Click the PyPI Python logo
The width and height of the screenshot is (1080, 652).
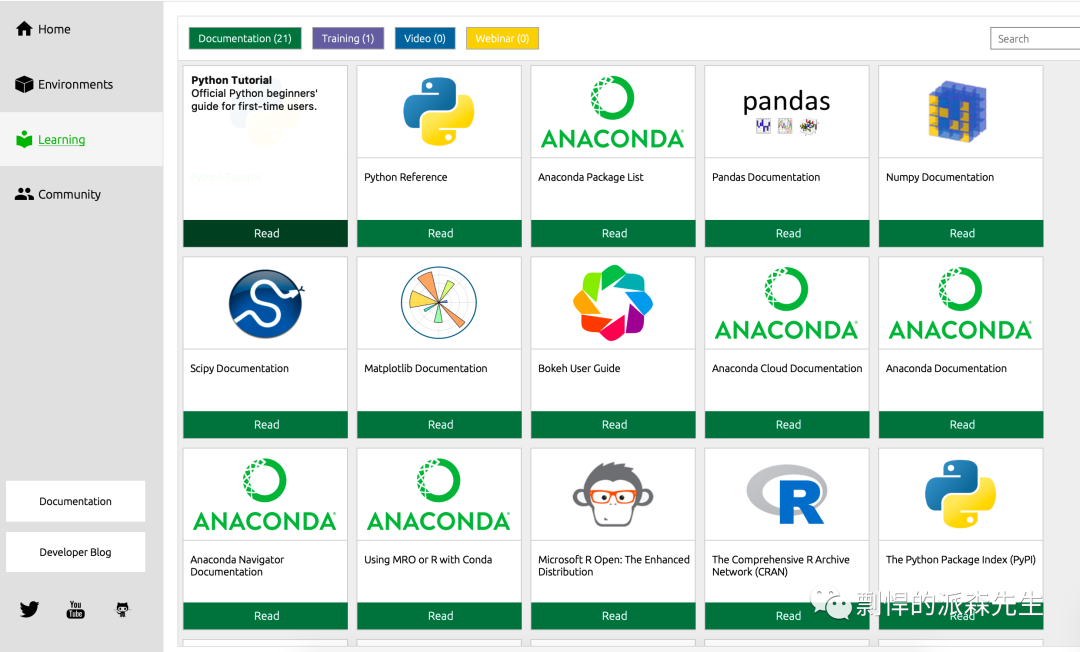point(960,494)
